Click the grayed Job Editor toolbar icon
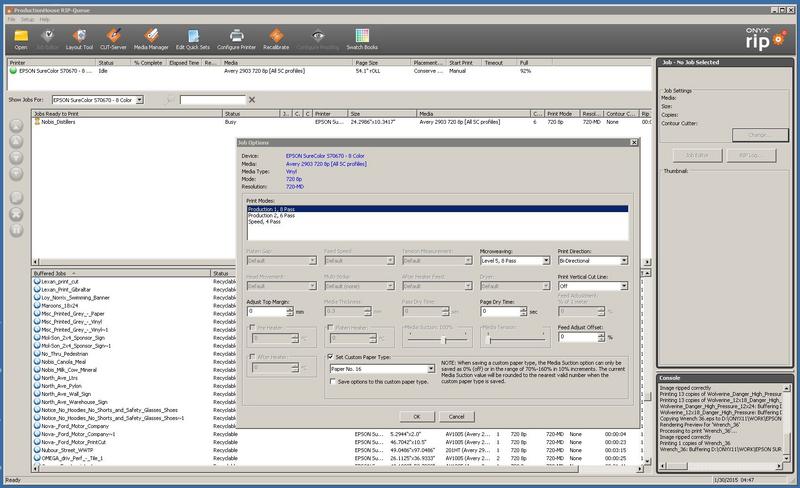The height and width of the screenshot is (488, 800). click(x=47, y=35)
